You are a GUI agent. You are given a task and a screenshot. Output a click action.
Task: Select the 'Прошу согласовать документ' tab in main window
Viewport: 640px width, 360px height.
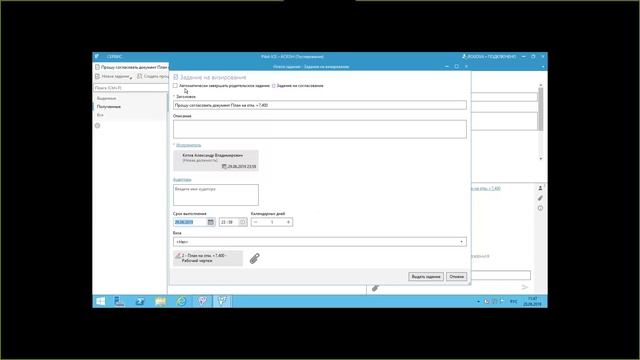pos(131,67)
